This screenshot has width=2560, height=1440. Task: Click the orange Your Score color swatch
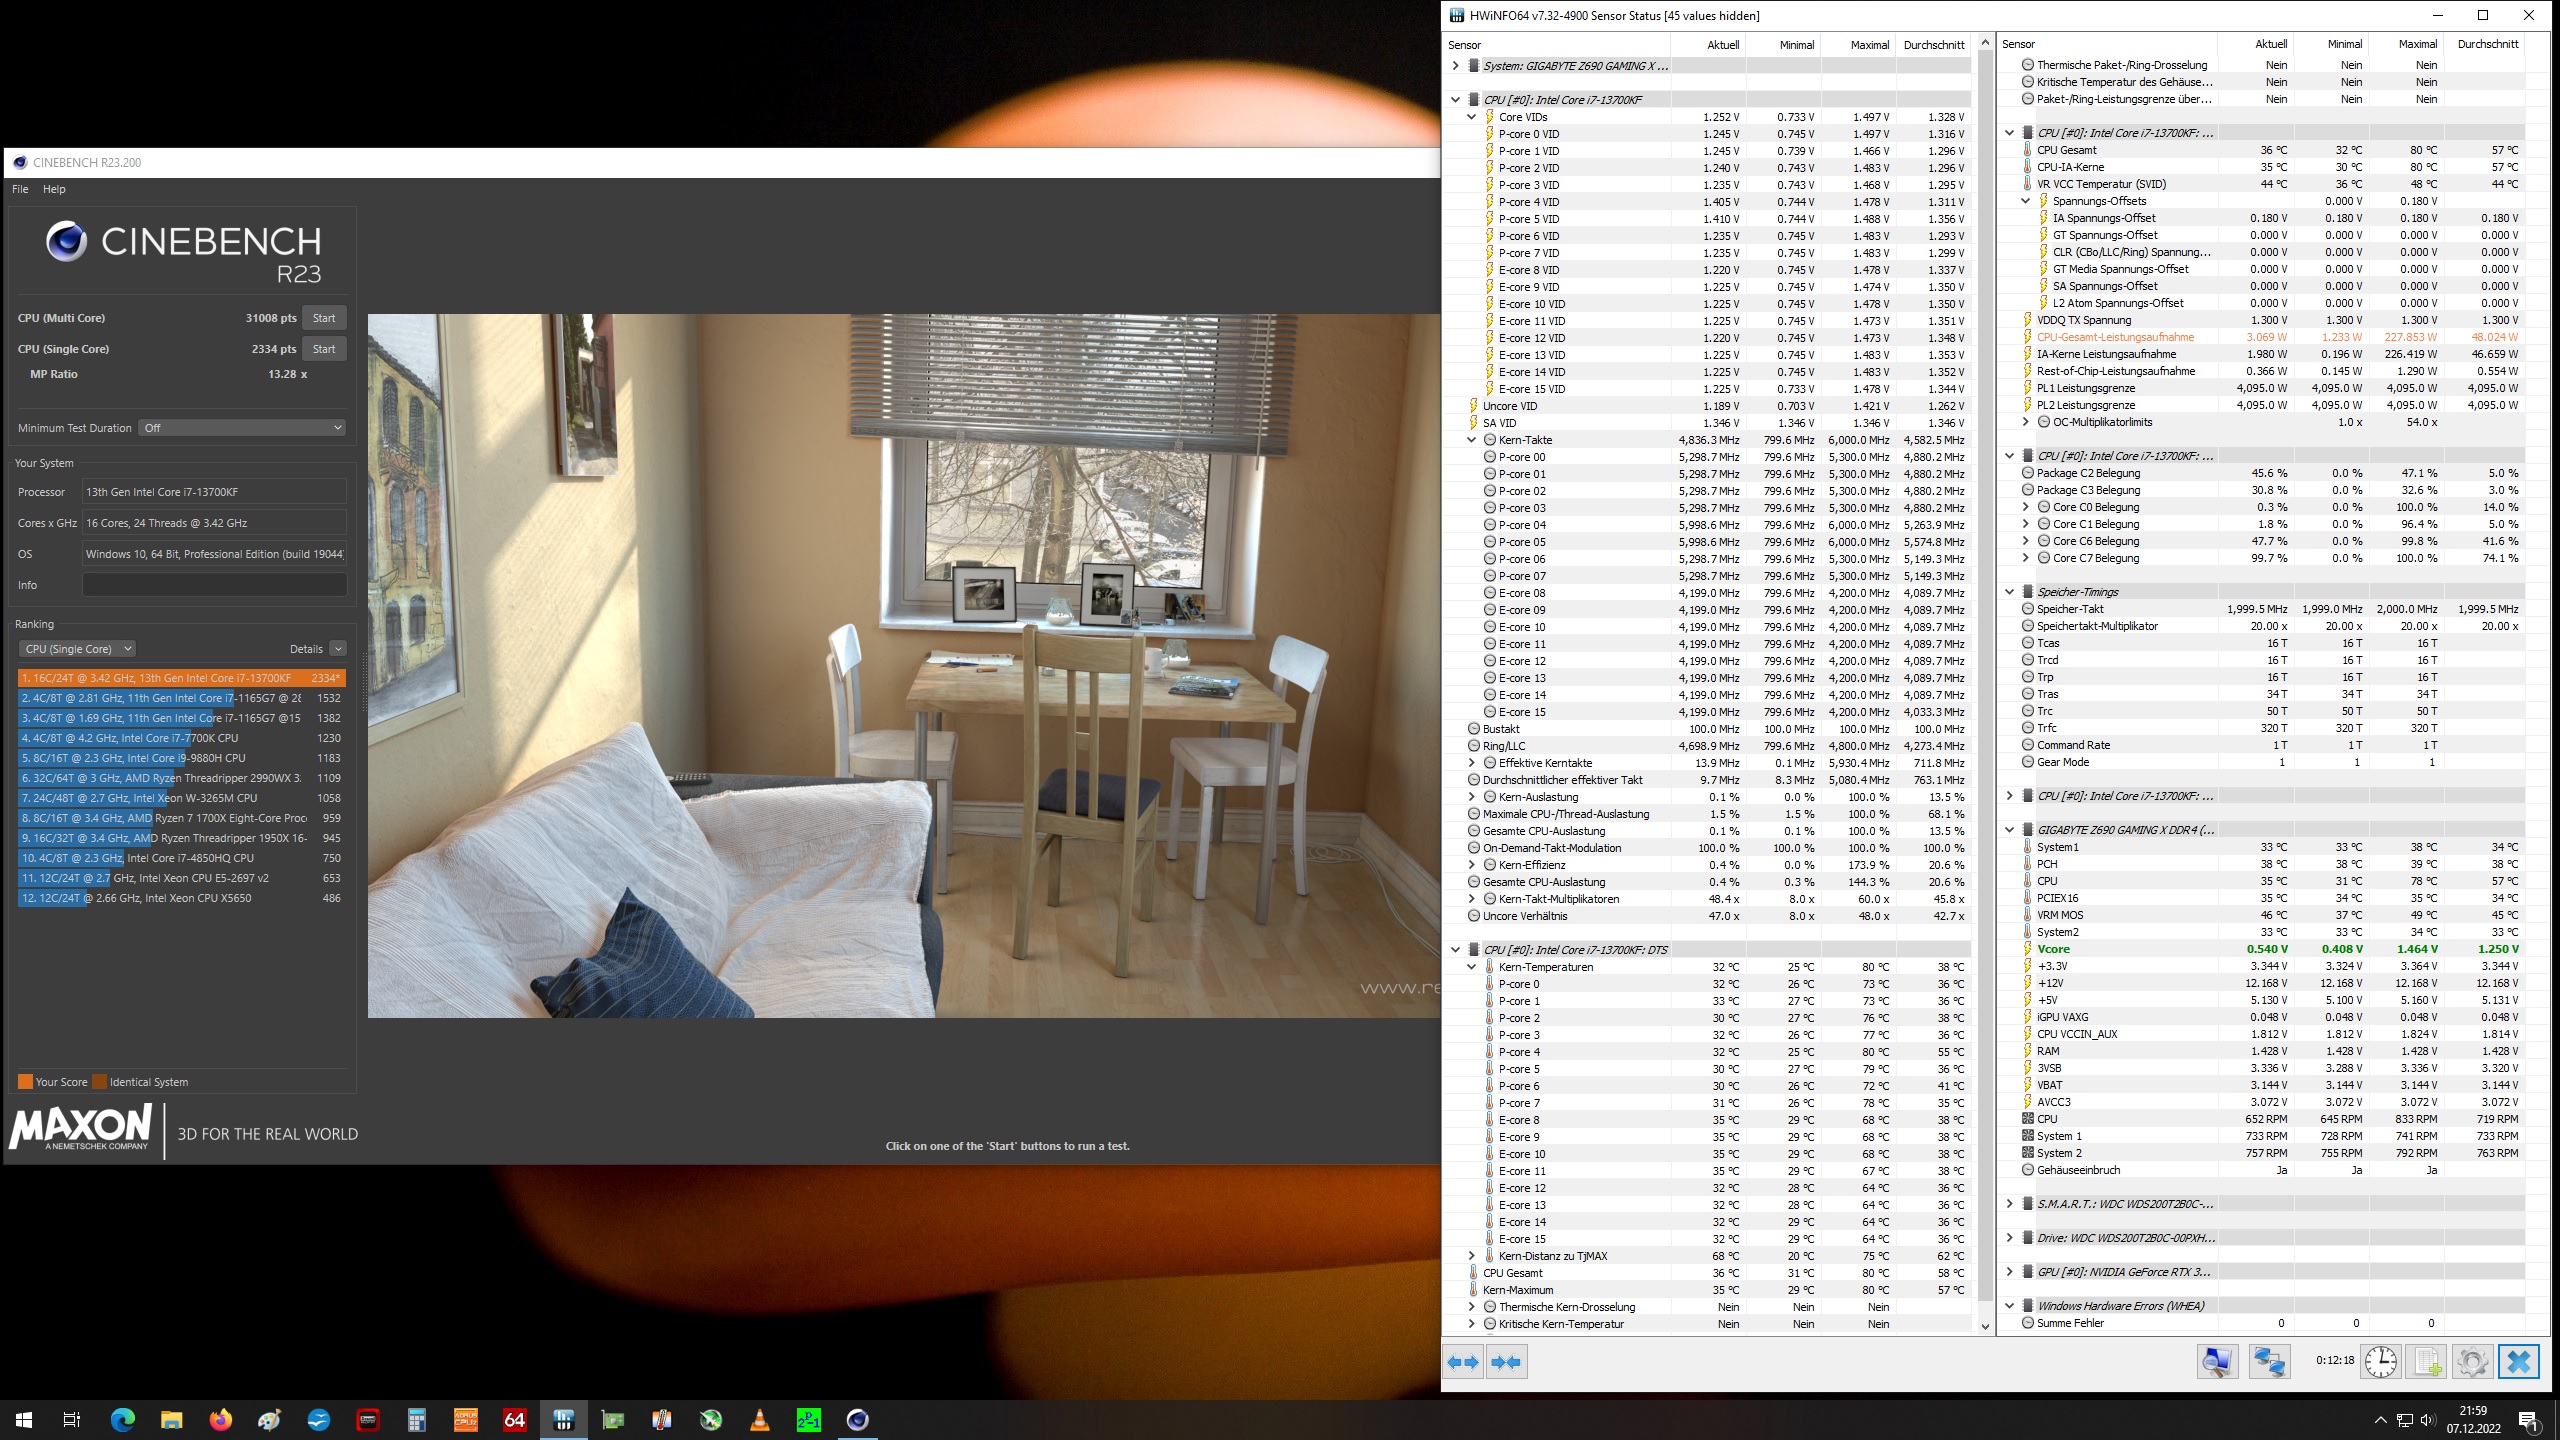25,1081
